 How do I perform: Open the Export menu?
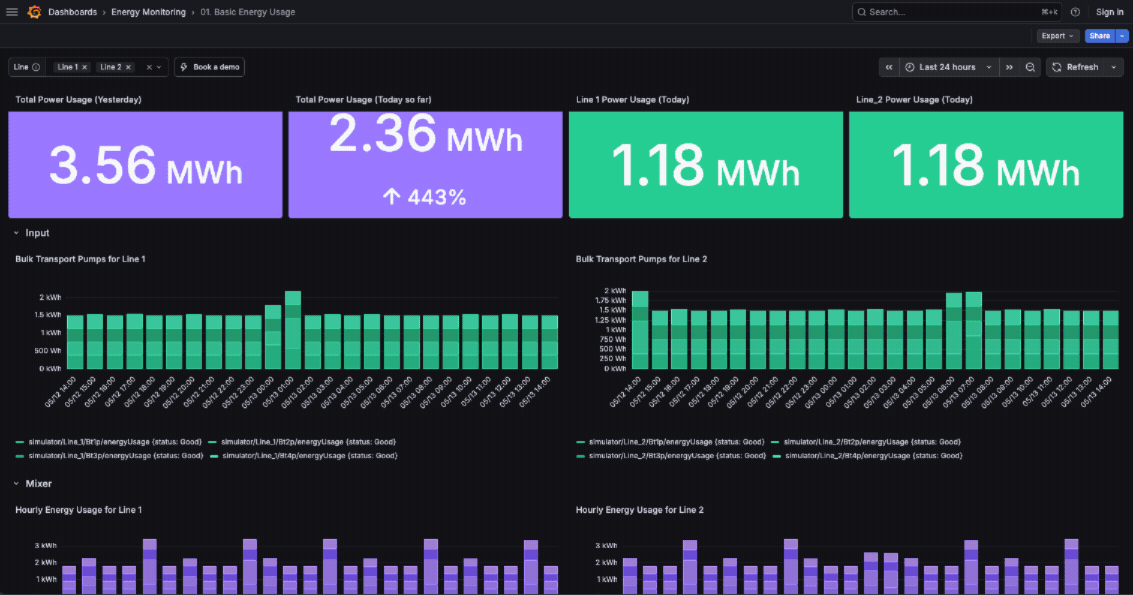(1057, 35)
